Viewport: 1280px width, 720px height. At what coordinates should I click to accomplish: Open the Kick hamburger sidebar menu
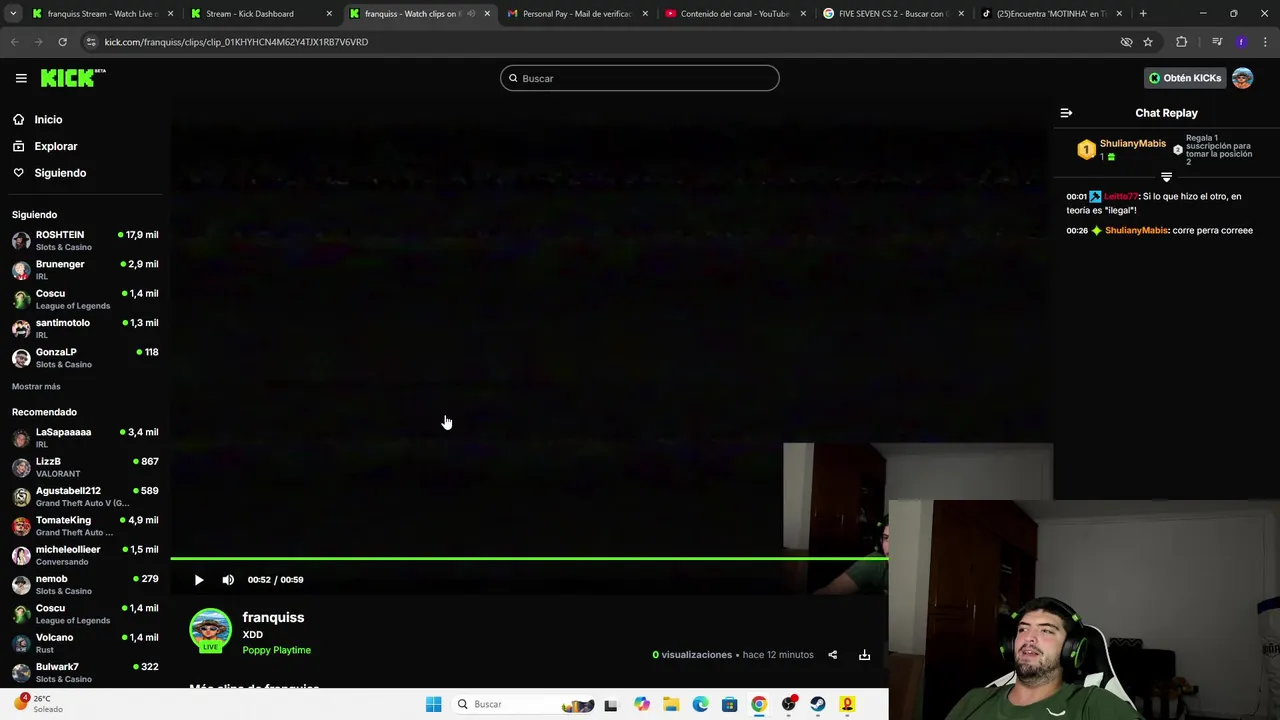(x=21, y=78)
